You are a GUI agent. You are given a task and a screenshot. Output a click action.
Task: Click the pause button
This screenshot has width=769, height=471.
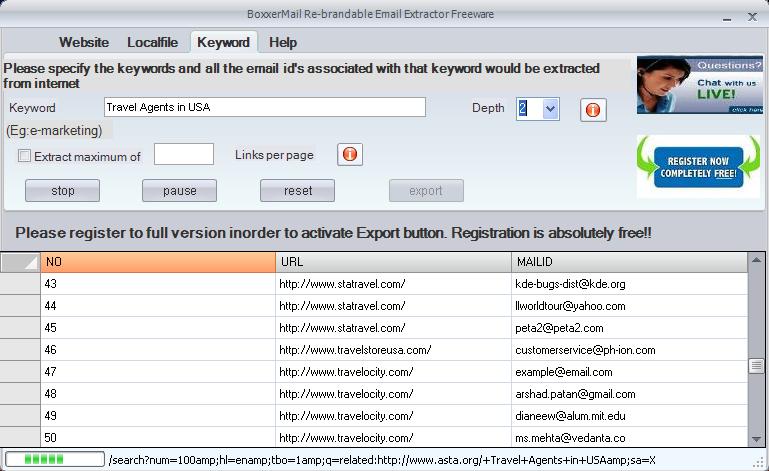pos(179,190)
